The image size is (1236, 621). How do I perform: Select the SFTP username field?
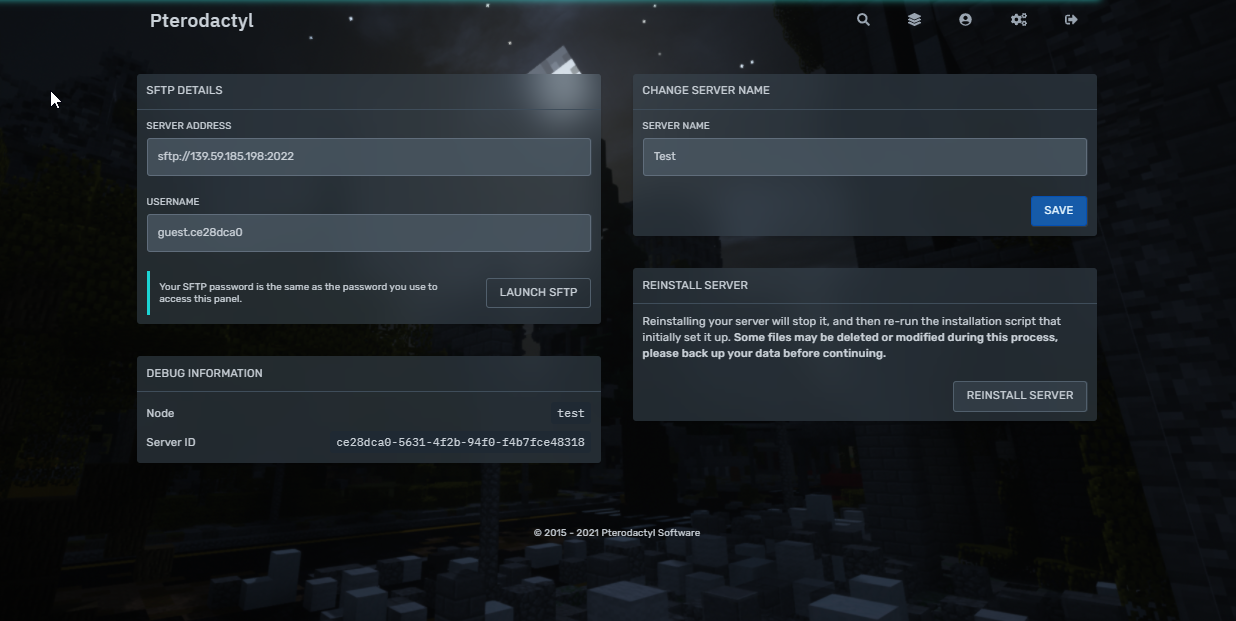pyautogui.click(x=368, y=233)
